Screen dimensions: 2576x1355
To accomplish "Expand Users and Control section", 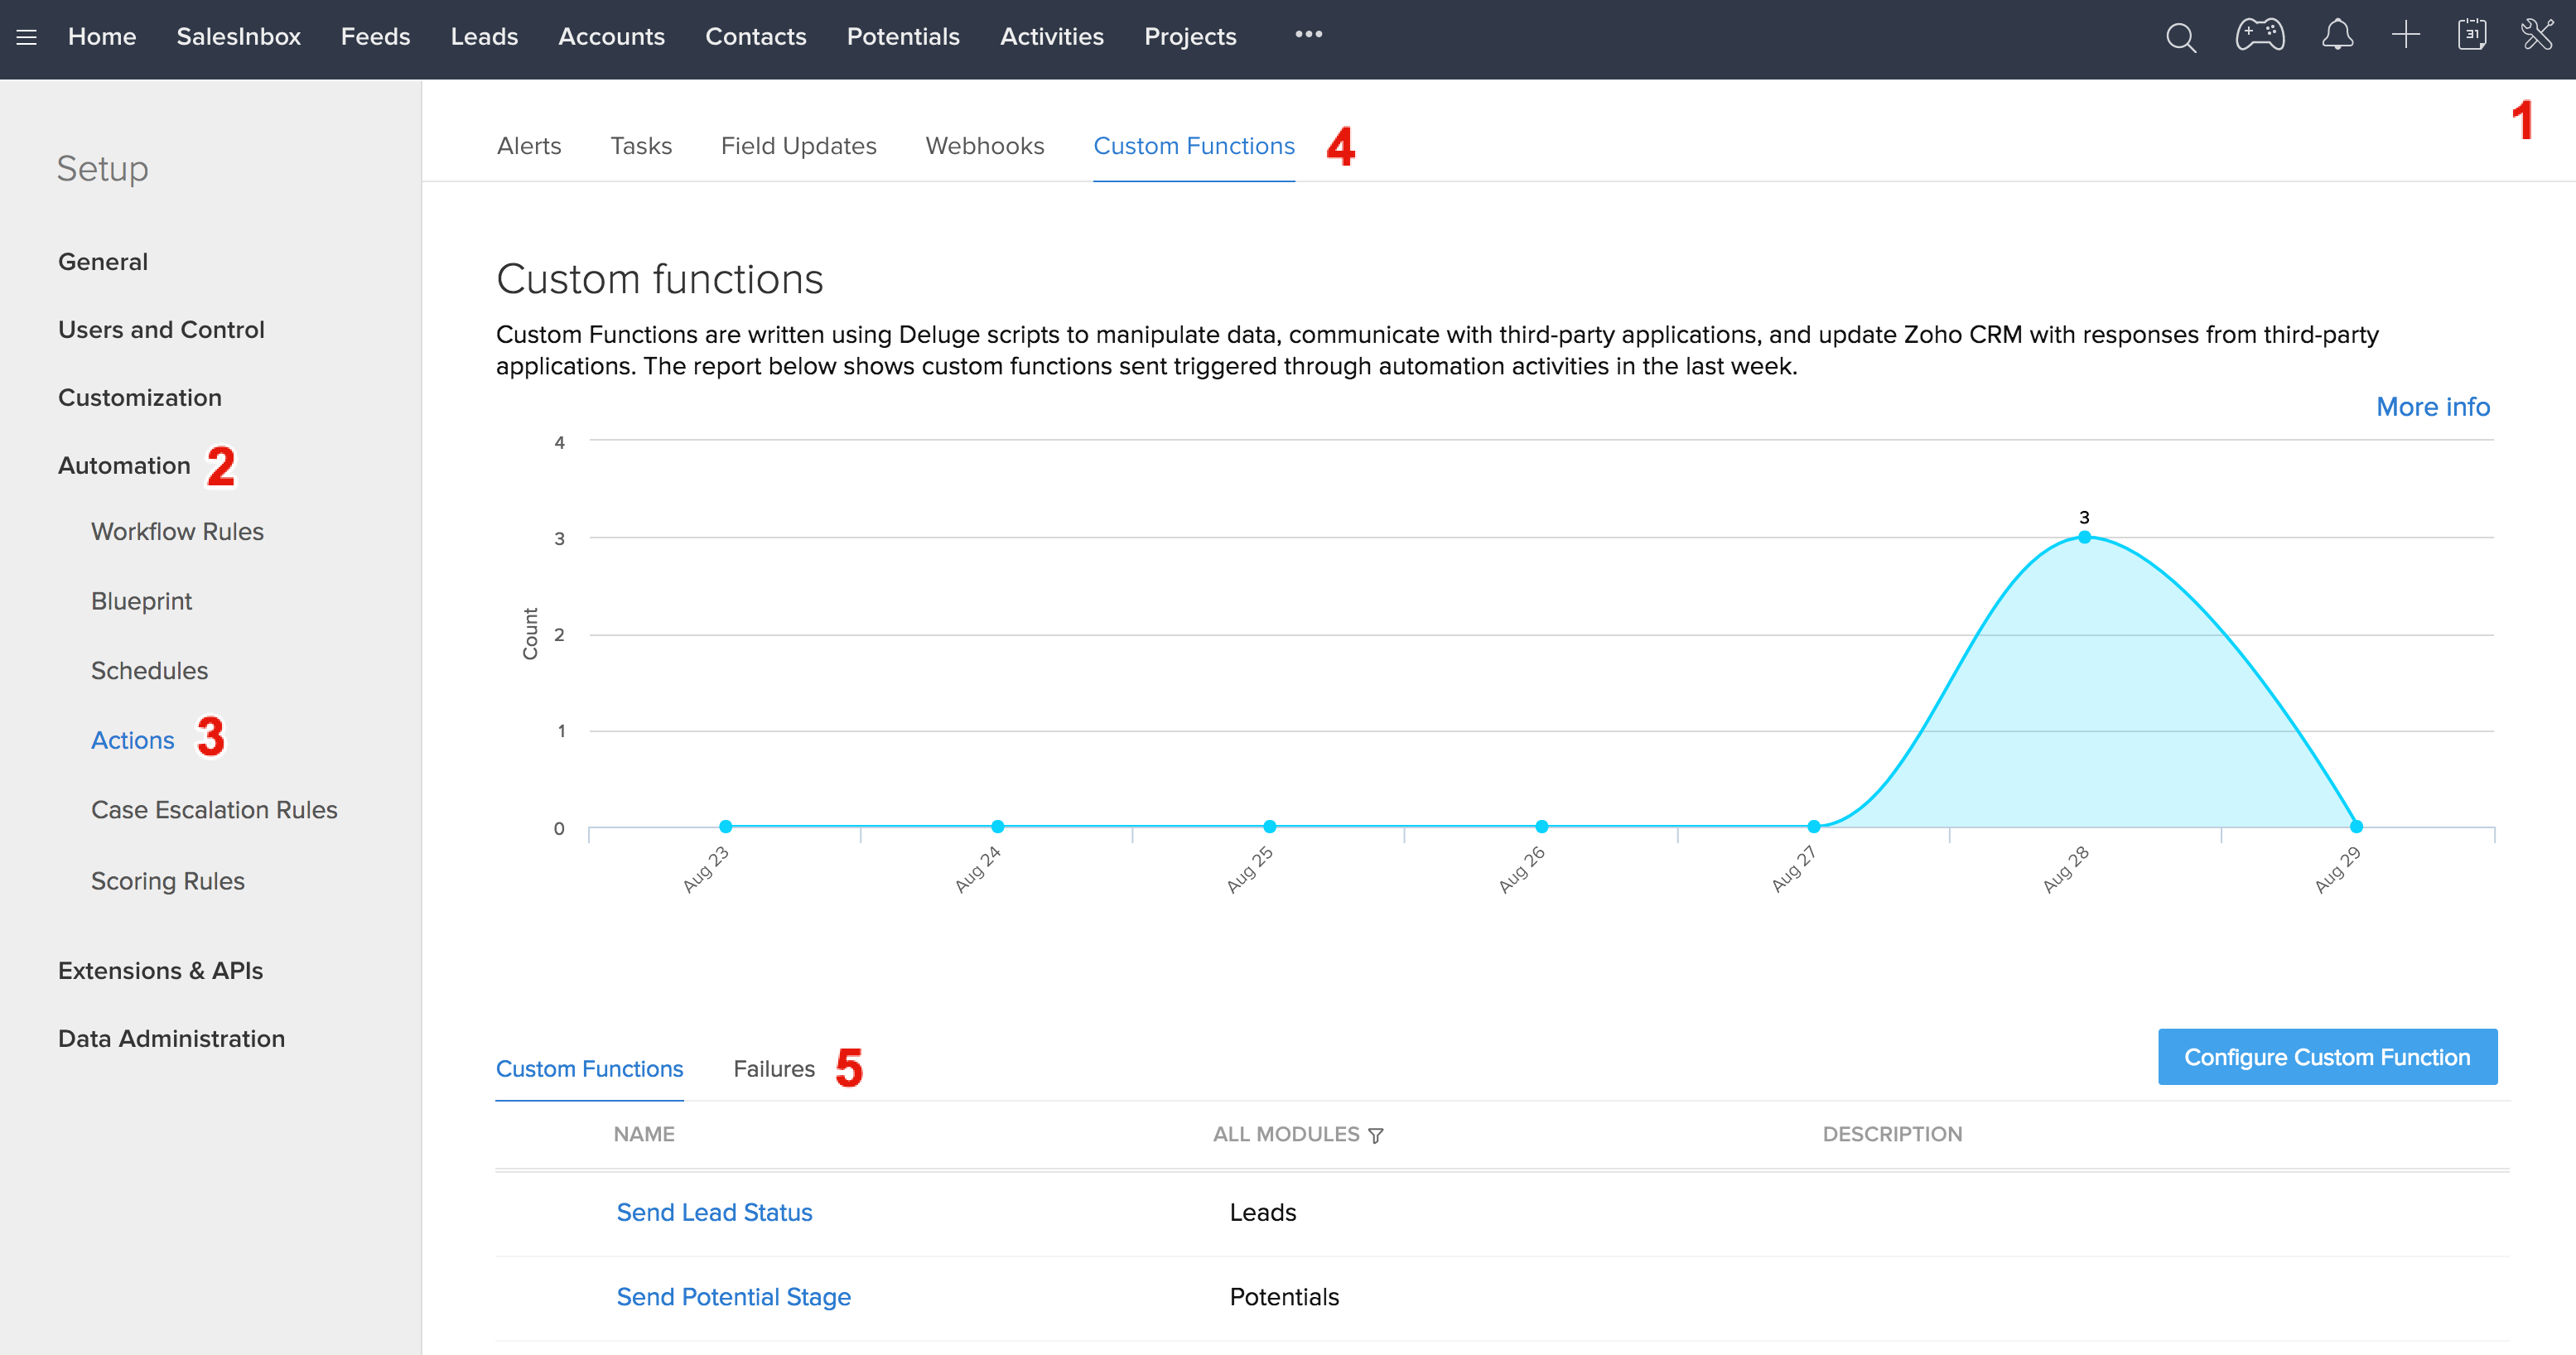I will pyautogui.click(x=161, y=330).
